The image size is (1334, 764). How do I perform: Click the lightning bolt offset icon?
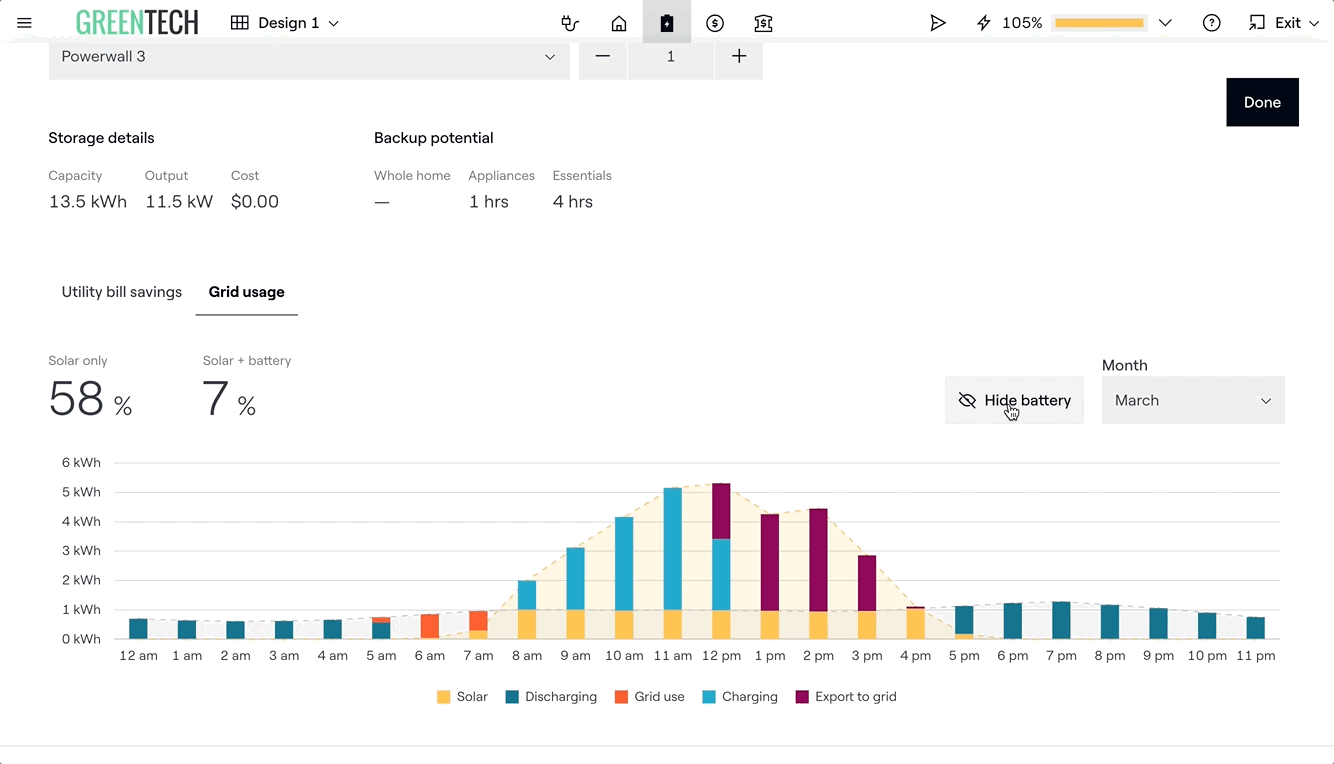[x=984, y=23]
